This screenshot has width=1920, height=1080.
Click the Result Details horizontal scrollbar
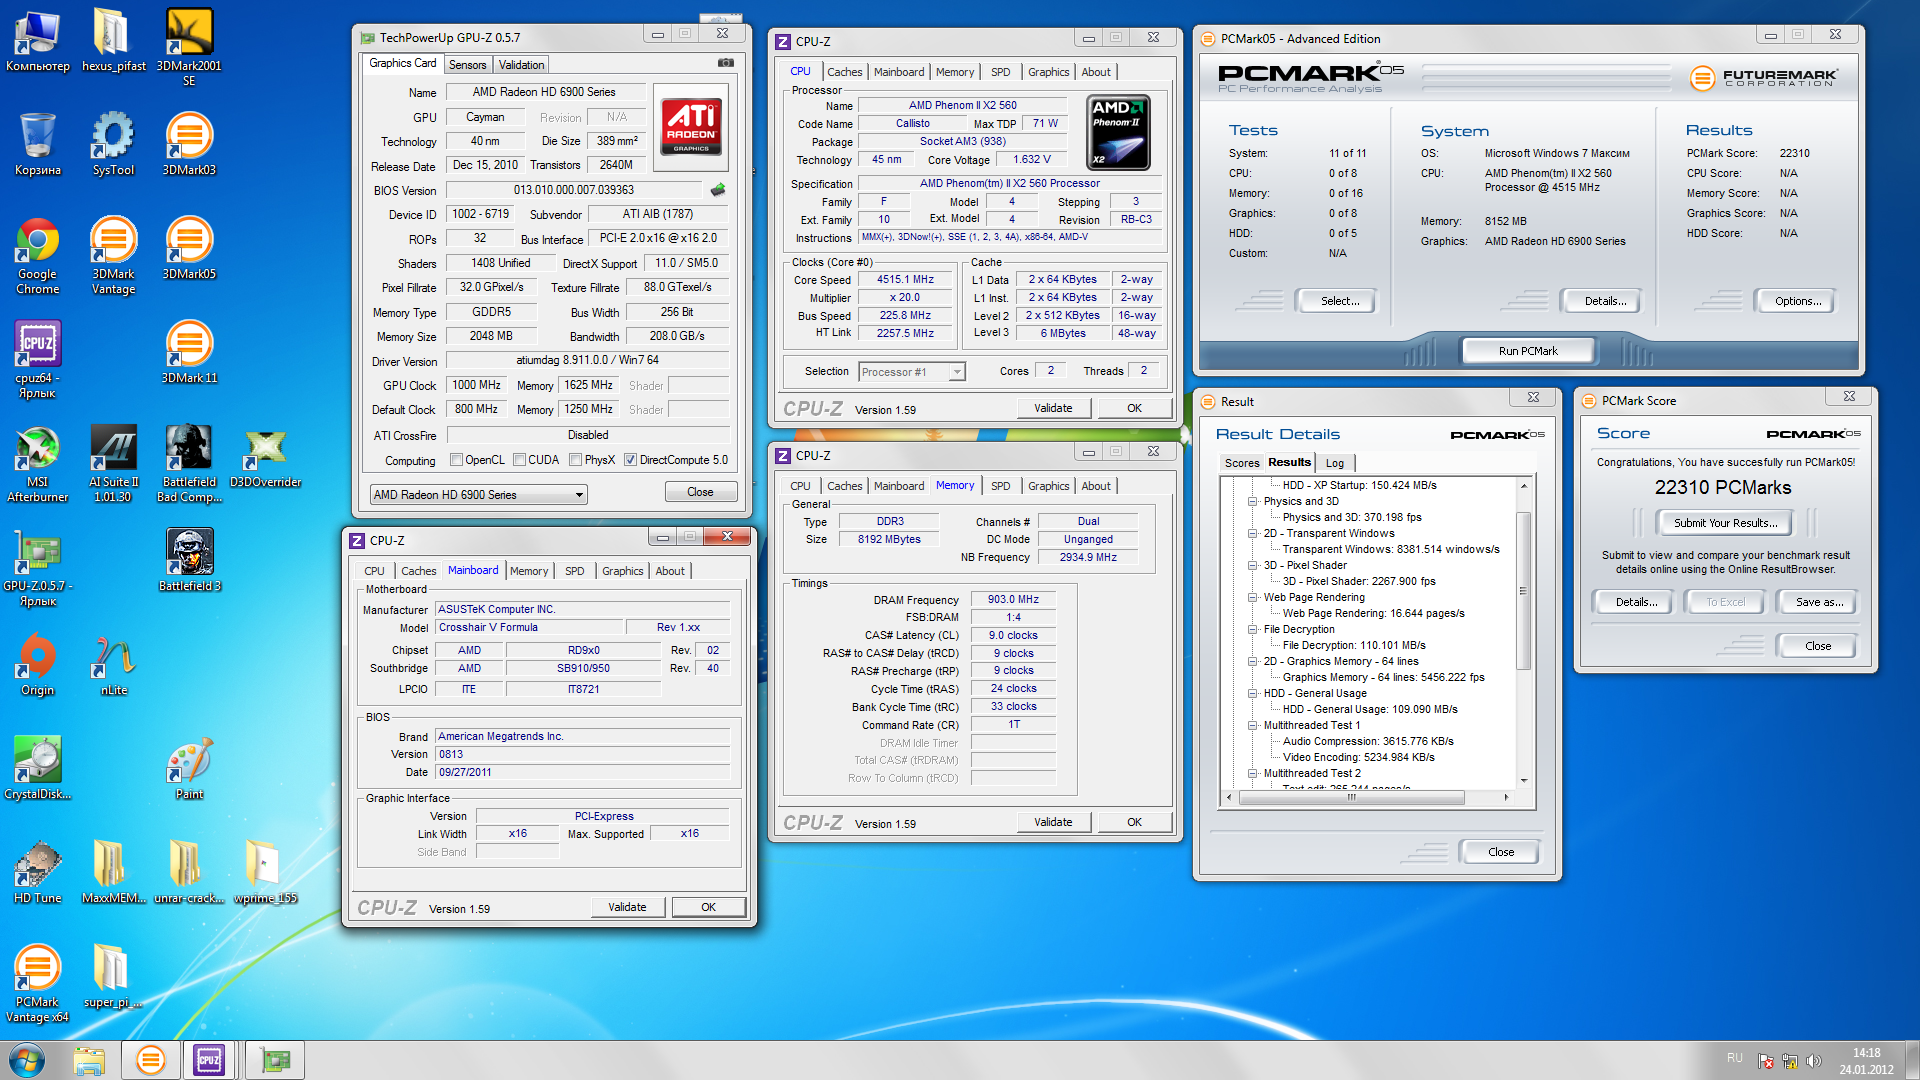click(x=1351, y=797)
